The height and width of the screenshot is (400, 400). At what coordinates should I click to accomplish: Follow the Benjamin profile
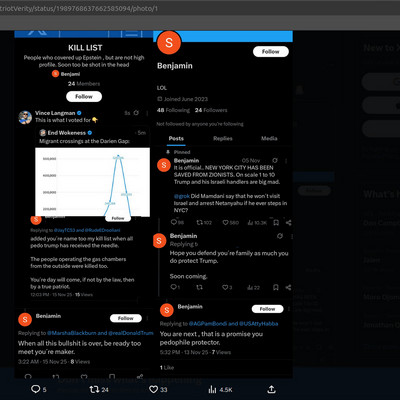271,52
